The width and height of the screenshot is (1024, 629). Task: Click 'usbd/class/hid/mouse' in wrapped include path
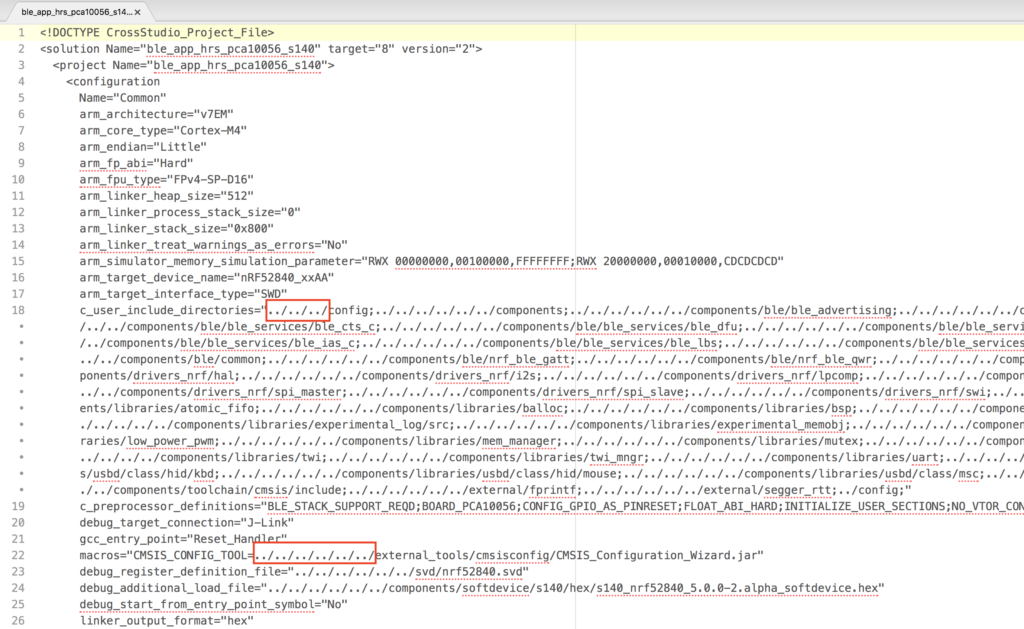click(x=550, y=474)
